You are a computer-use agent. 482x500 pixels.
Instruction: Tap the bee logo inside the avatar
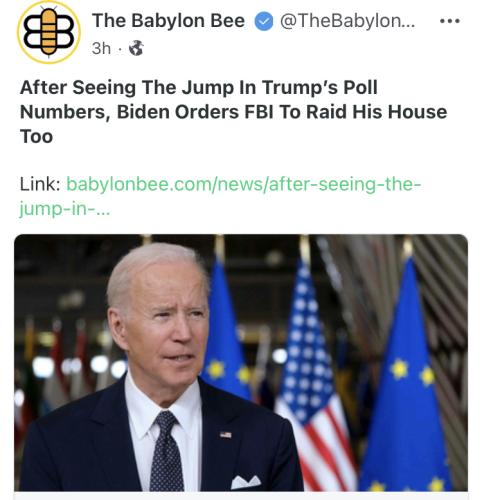(49, 32)
